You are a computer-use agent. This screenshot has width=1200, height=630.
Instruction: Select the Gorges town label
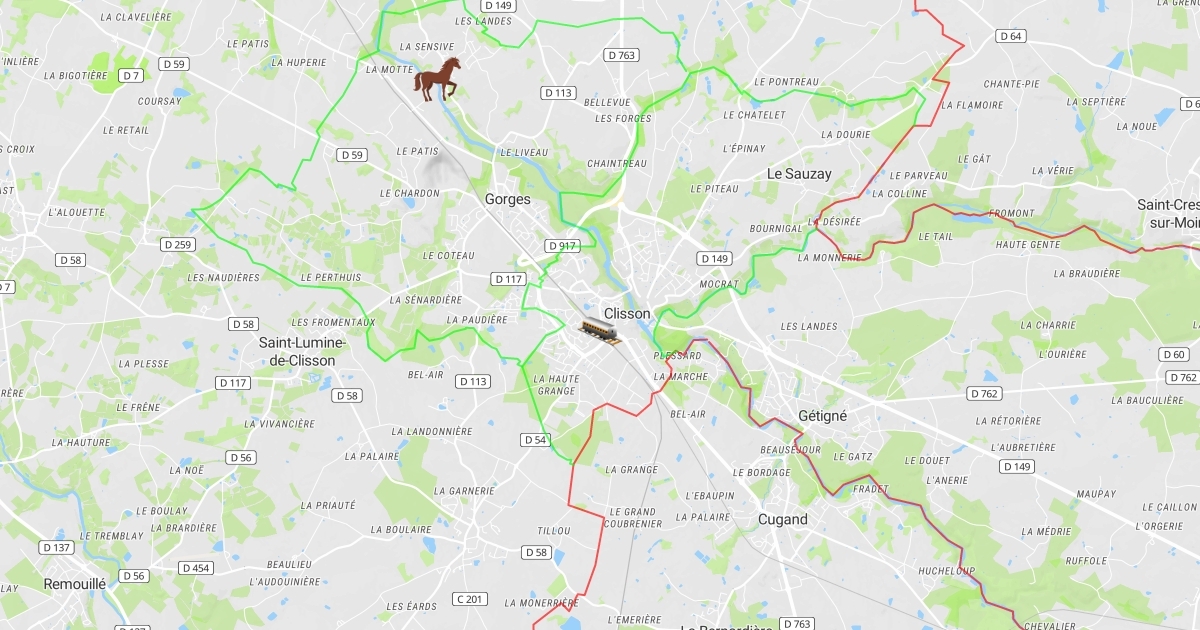(x=508, y=199)
